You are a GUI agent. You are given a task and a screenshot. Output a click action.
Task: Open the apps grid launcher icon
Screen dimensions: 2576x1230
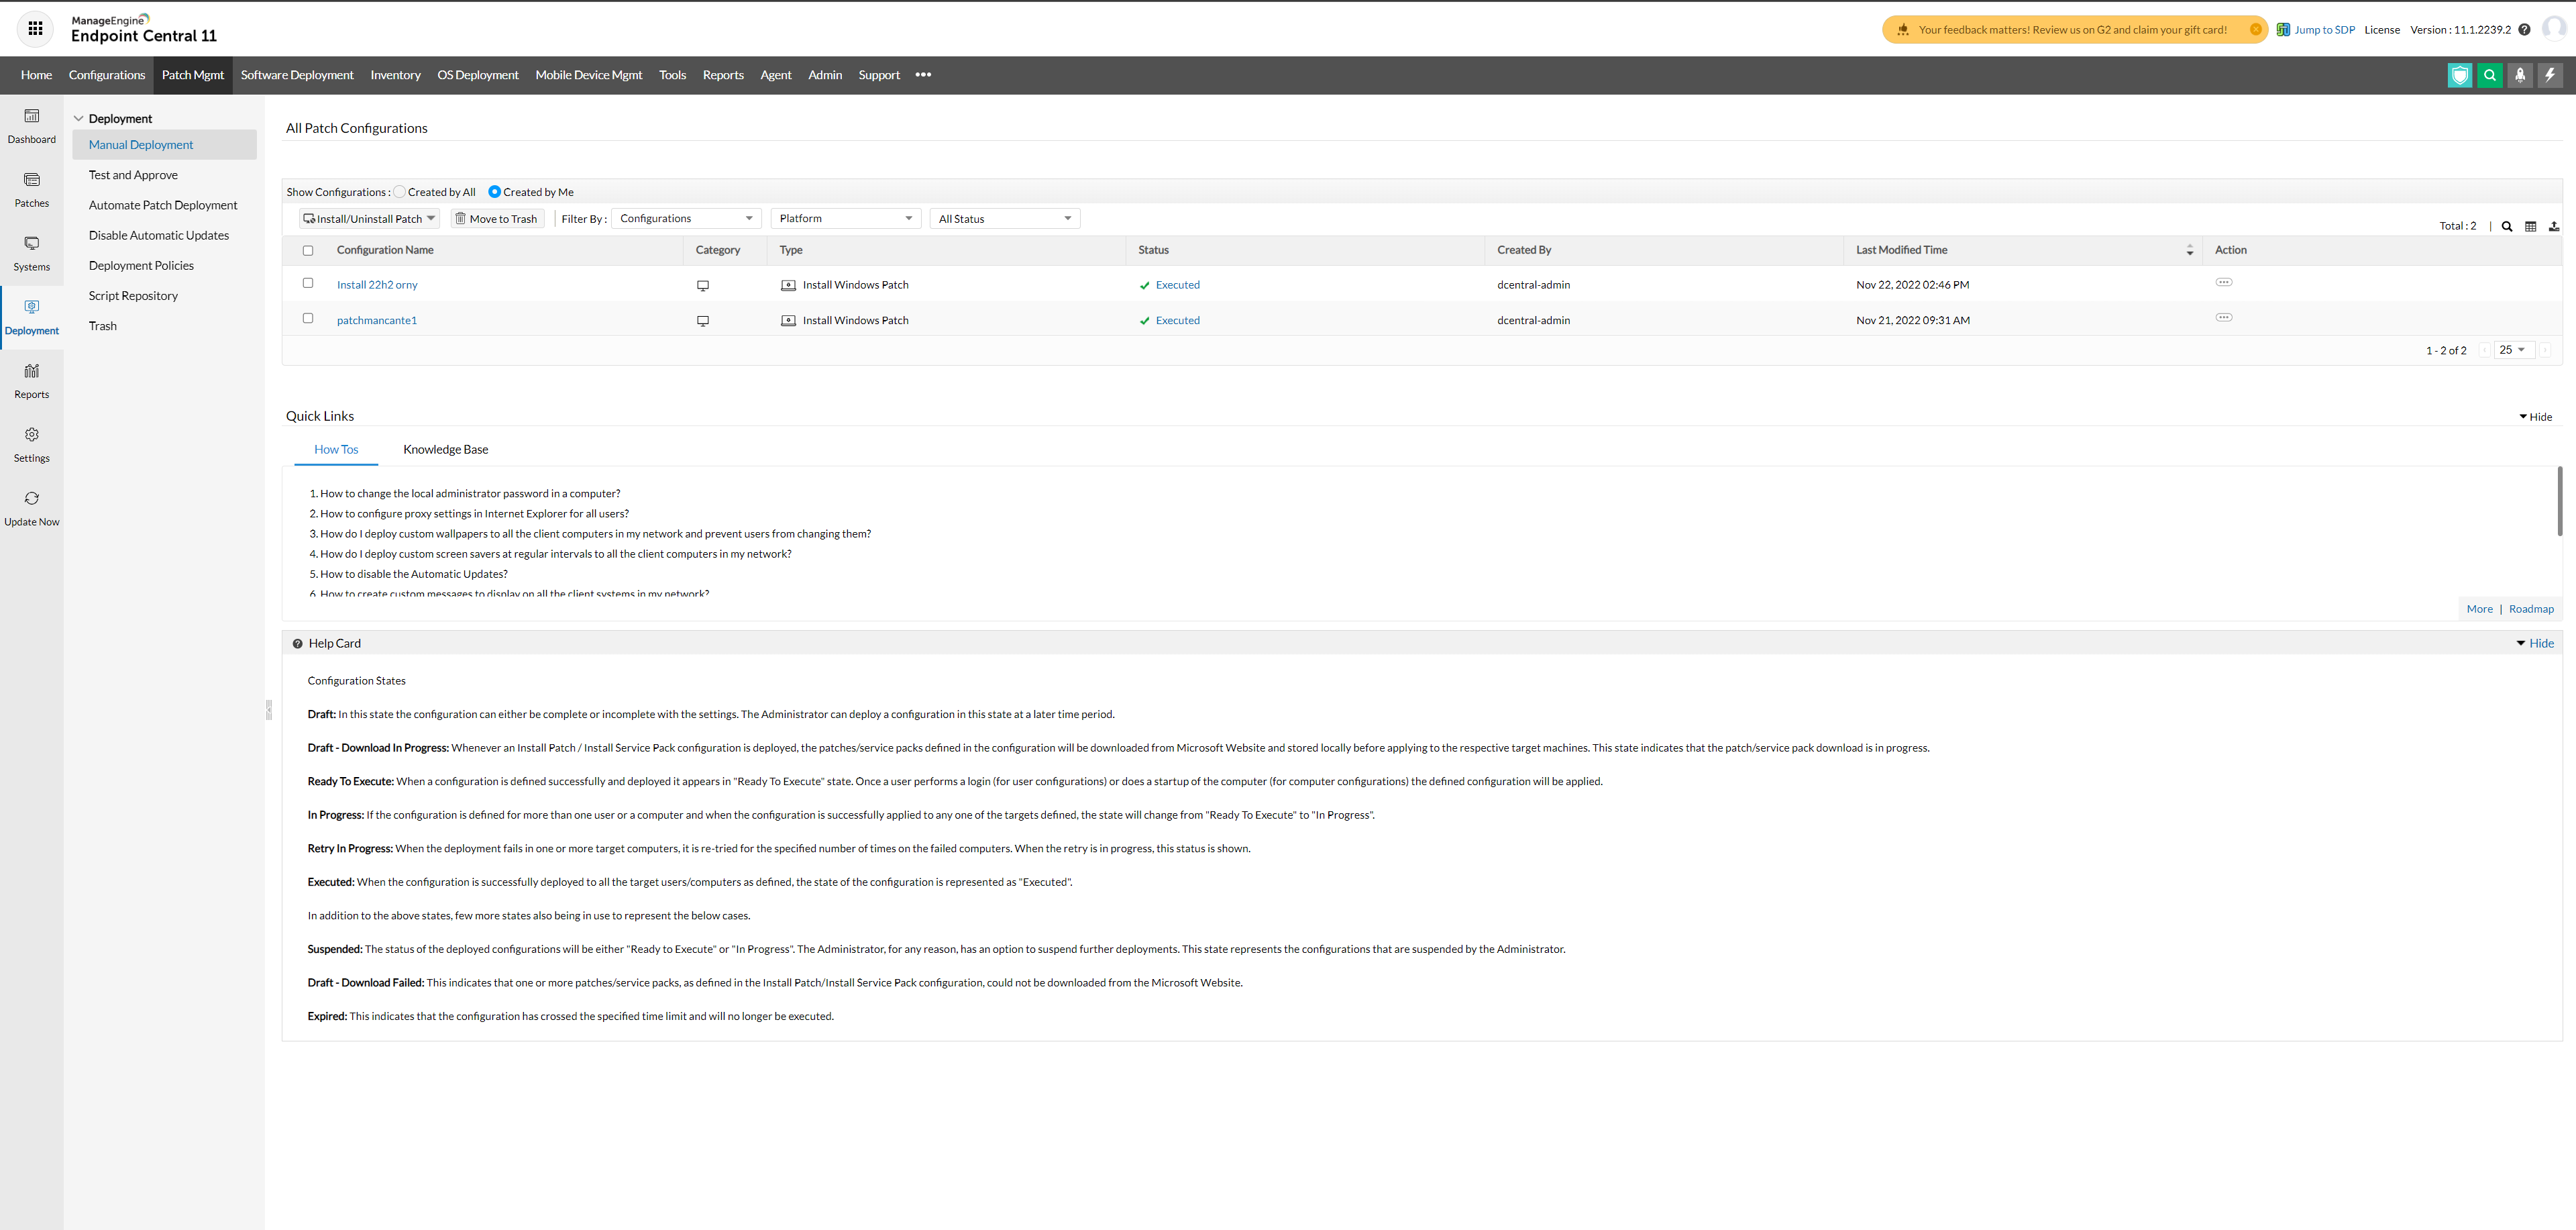click(x=35, y=29)
